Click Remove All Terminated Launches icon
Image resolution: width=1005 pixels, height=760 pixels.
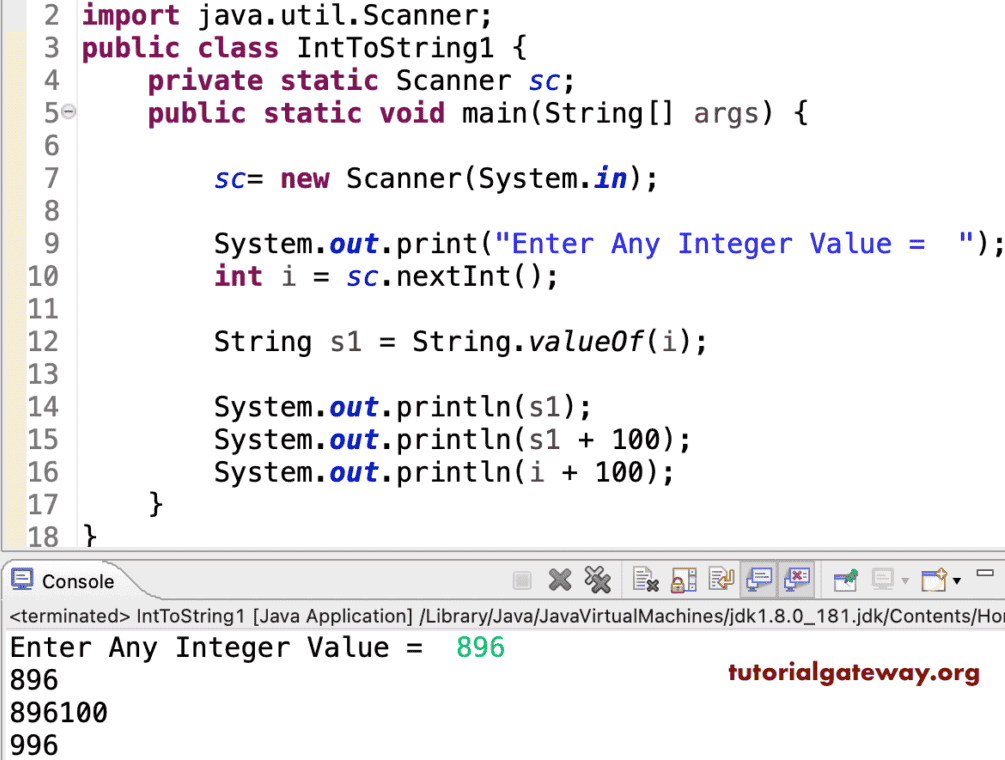[597, 578]
